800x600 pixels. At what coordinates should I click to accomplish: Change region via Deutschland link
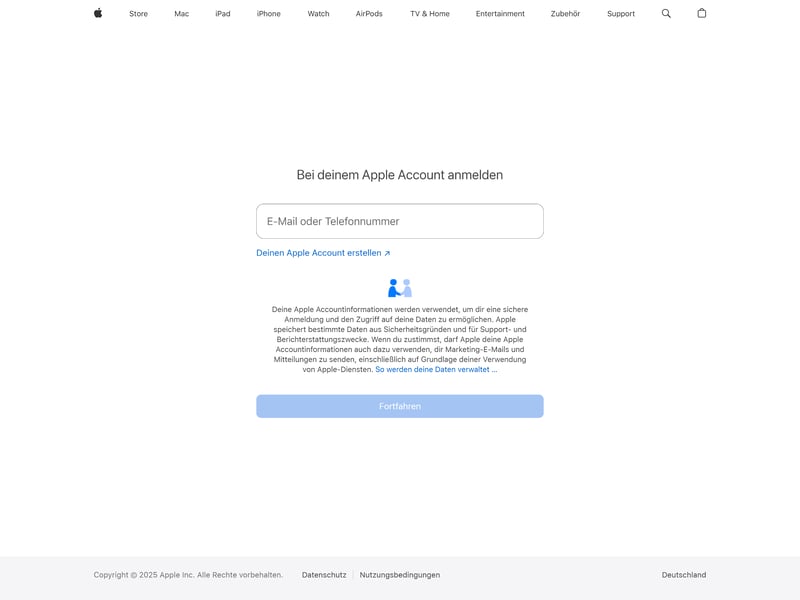(684, 574)
